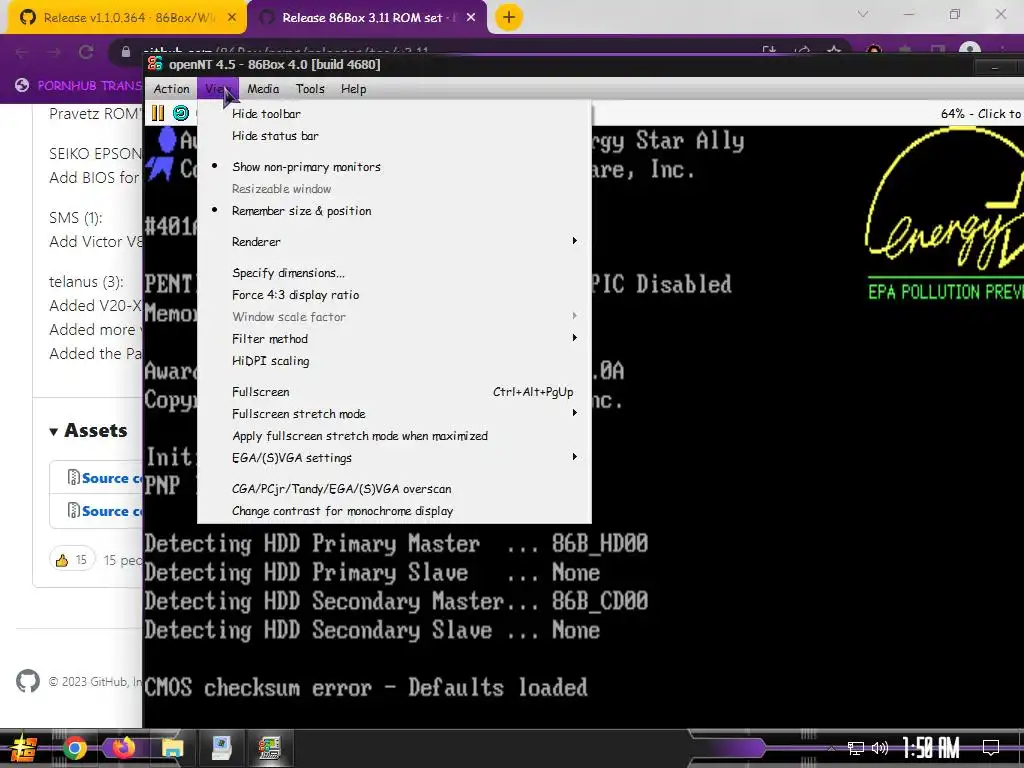Click the 15 thumbs-up reaction button

click(x=72, y=560)
